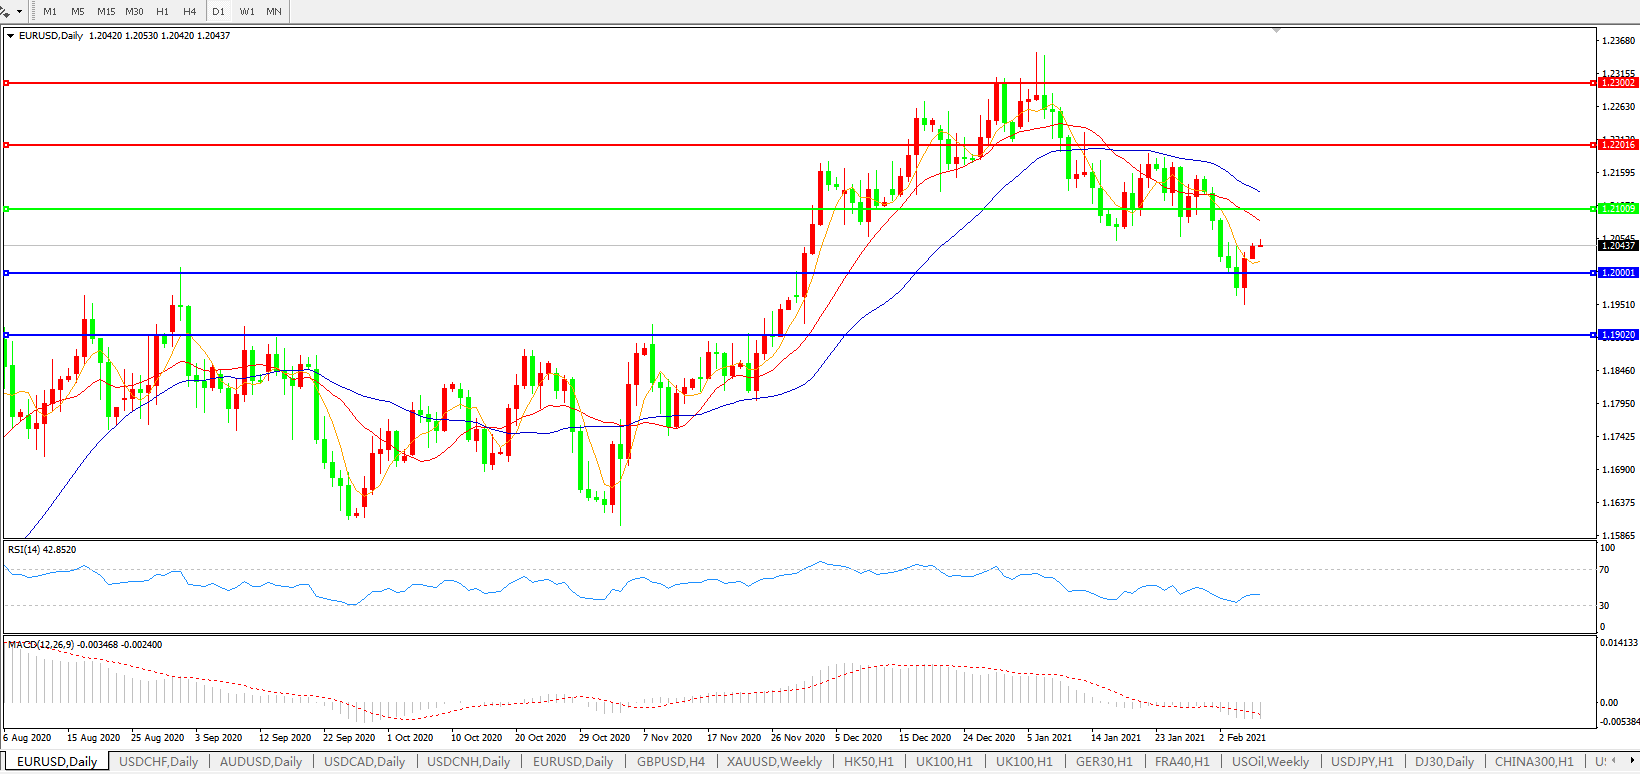Toggle the W1 weekly timeframe
Viewport: 1640px width, 774px height.
pos(247,12)
